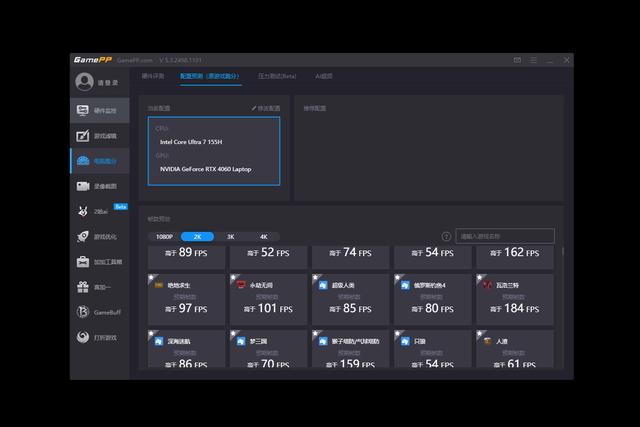
Task: Toggle favorite star on the 184 FPS card
Action: coord(479,278)
